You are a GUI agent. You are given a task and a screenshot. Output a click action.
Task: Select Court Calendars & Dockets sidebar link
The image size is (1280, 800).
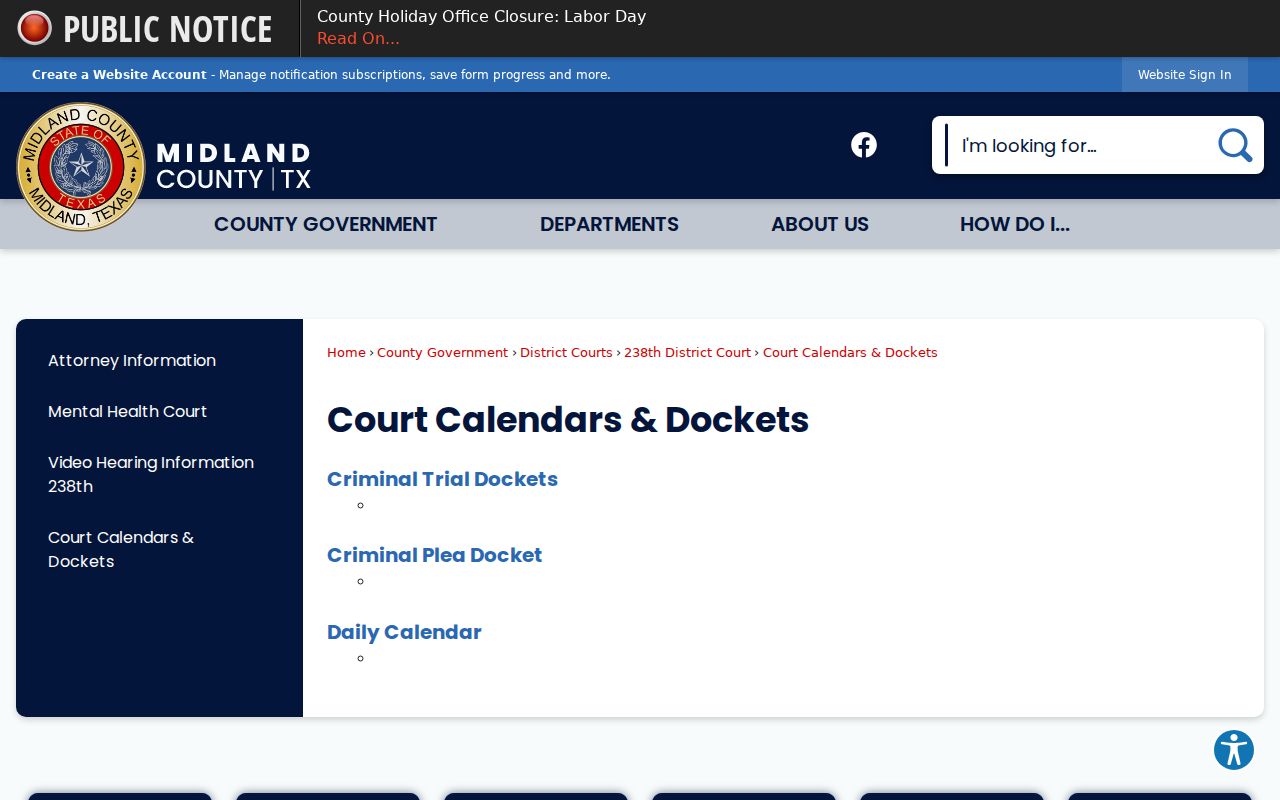click(x=121, y=549)
